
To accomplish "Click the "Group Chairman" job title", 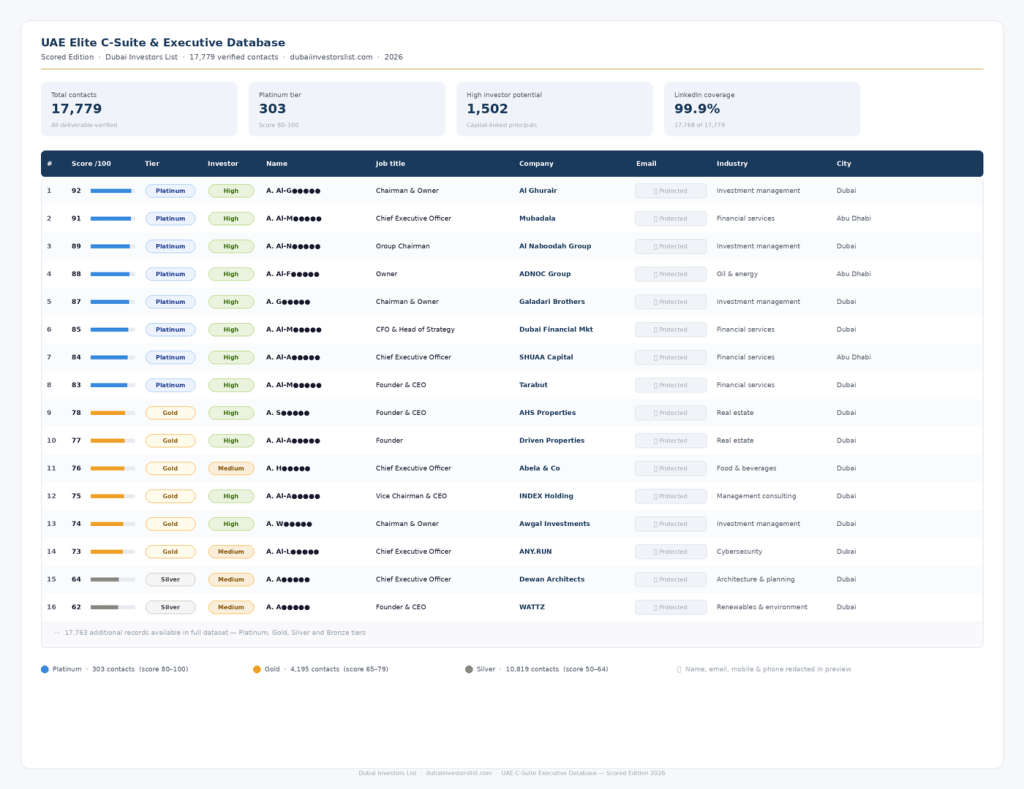I will pyautogui.click(x=403, y=246).
